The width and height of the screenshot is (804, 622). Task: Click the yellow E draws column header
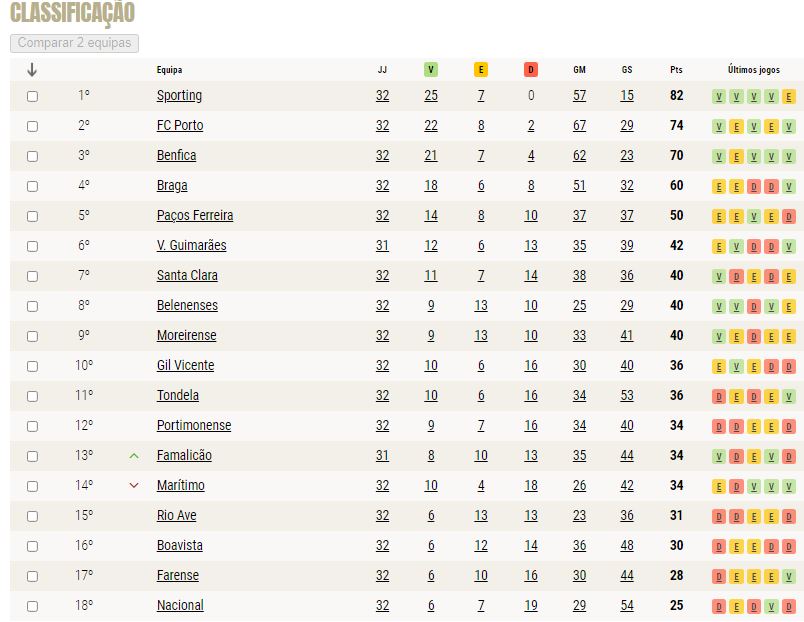point(480,70)
